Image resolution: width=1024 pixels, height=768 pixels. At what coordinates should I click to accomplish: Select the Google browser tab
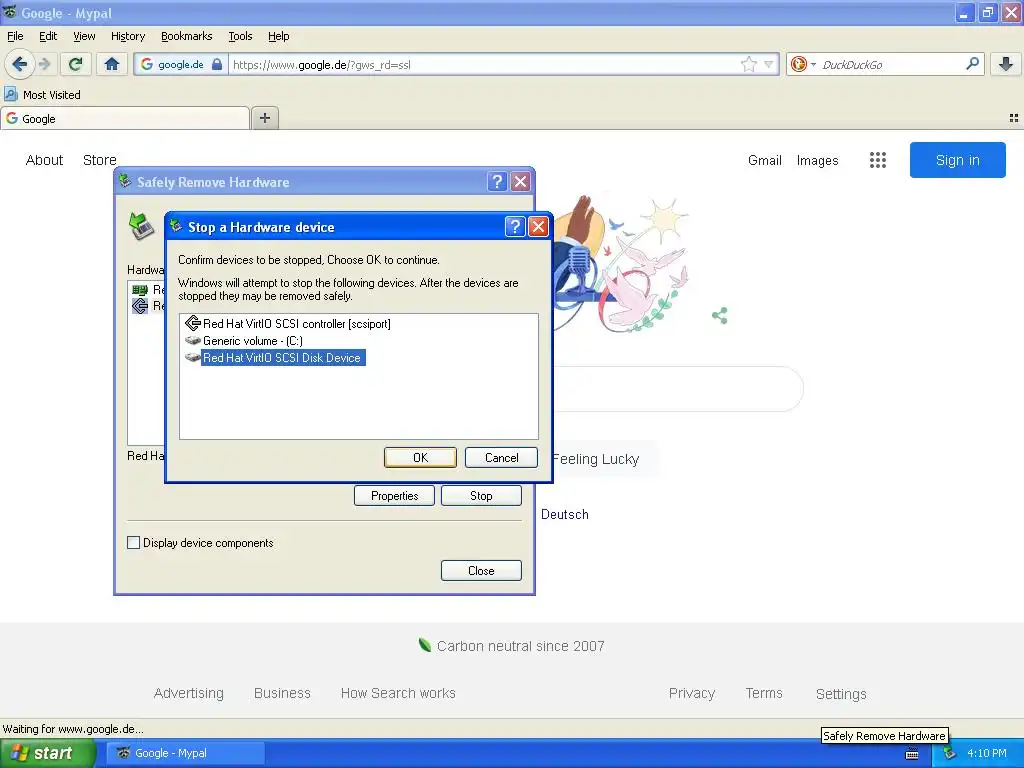pos(125,118)
